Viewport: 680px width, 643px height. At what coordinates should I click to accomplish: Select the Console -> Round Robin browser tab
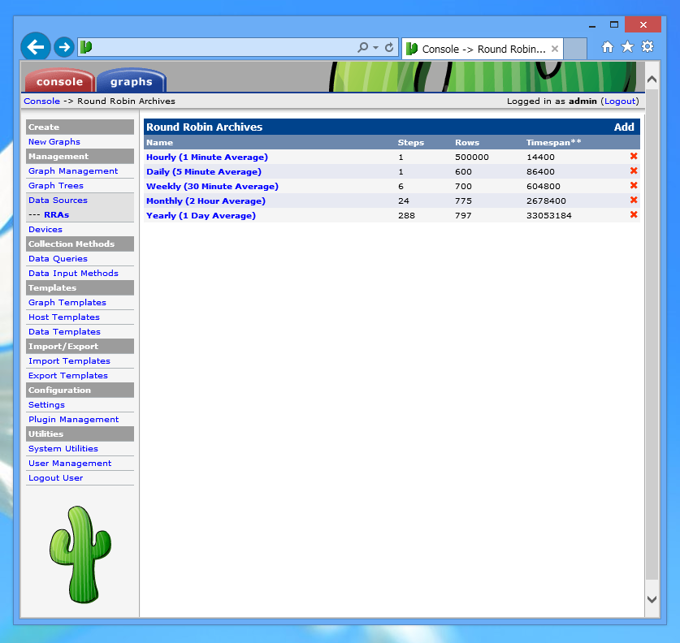[483, 49]
